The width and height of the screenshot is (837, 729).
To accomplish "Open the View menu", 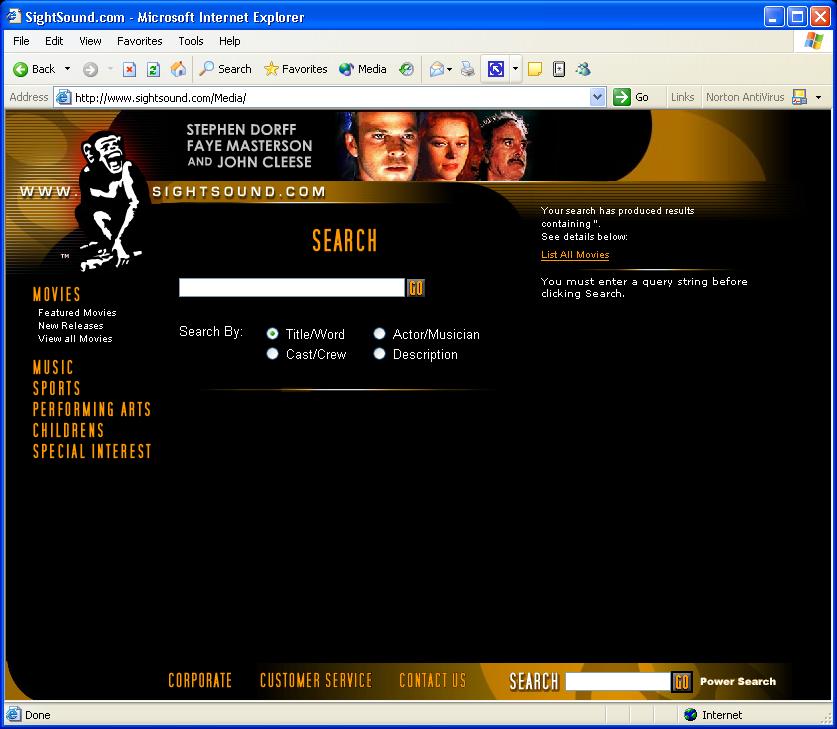I will (x=90, y=41).
